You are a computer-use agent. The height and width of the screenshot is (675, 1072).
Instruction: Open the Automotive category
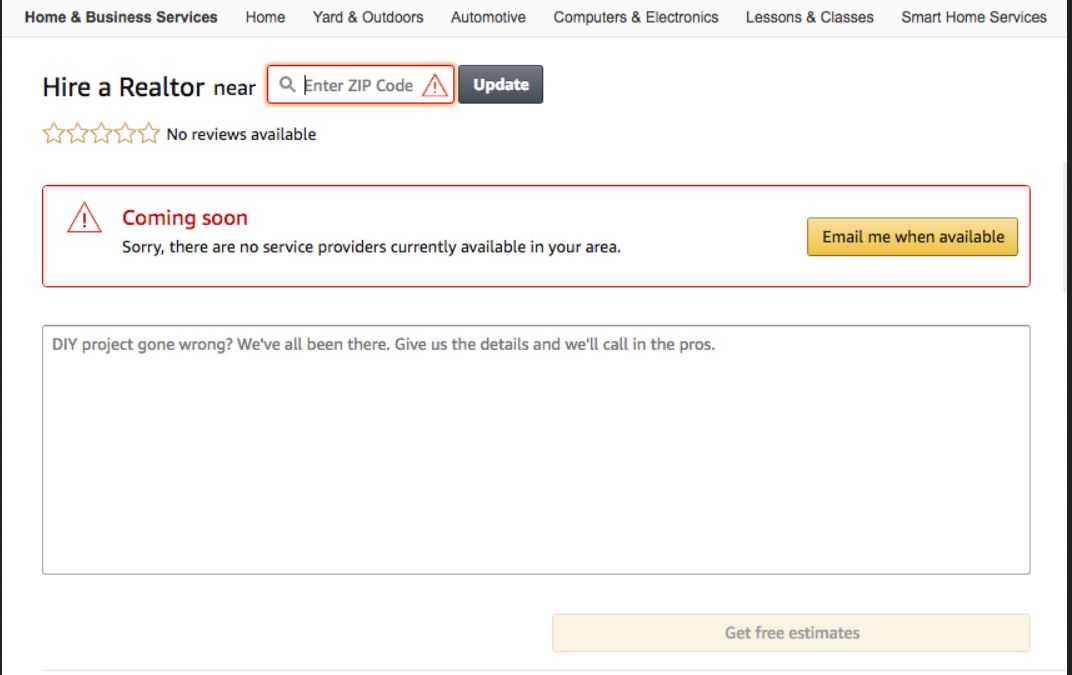[x=488, y=17]
